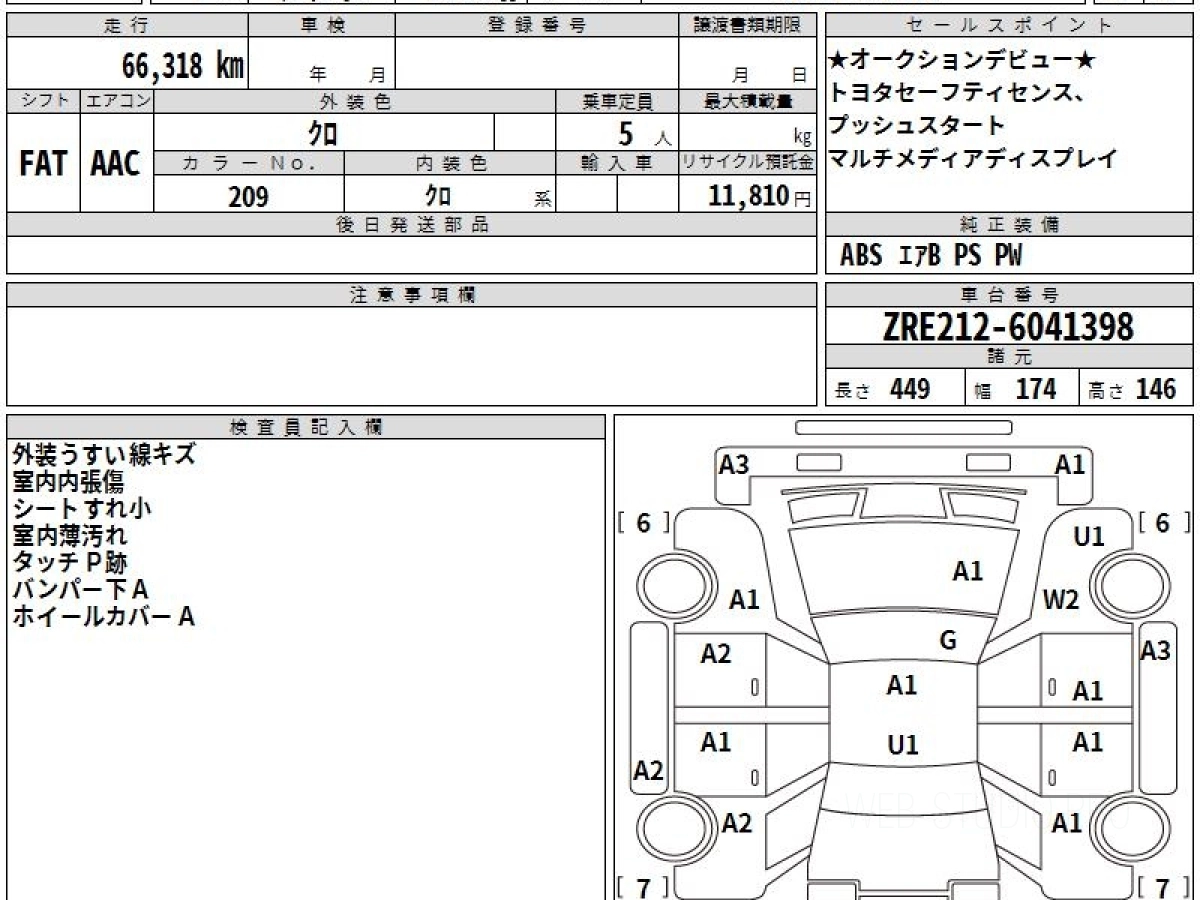Click the ★オークションデビュー★ line
Viewport: 1200px width, 900px height.
point(962,62)
